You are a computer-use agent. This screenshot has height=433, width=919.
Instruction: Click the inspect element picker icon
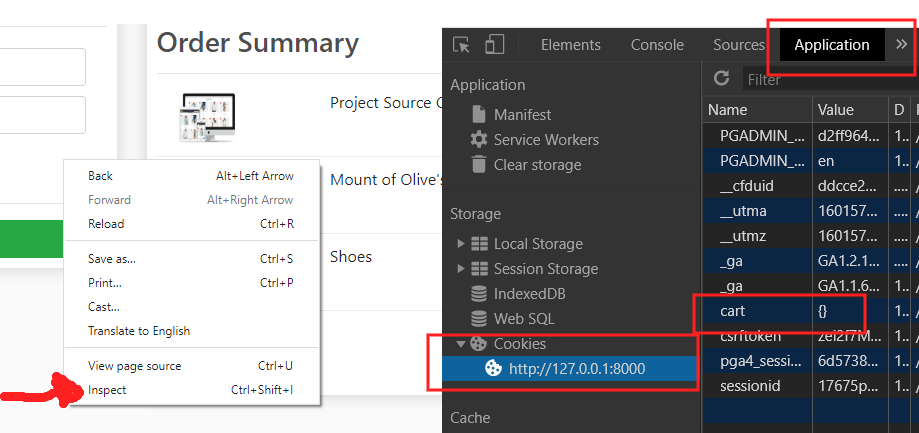click(461, 45)
